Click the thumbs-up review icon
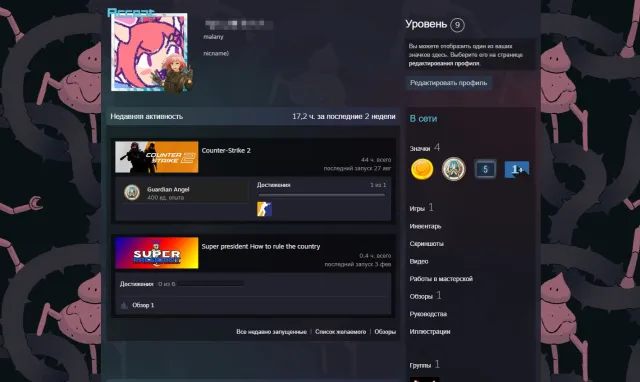The height and width of the screenshot is (382, 640). (x=124, y=305)
